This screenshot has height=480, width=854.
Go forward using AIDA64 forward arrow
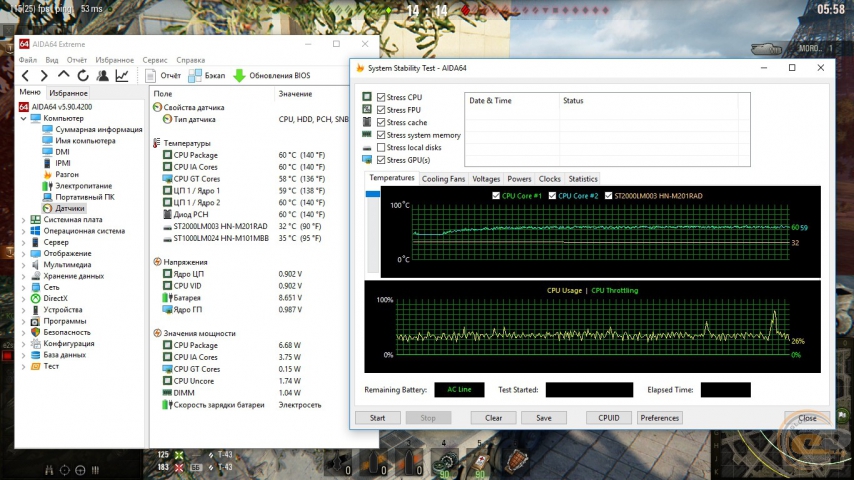pos(44,76)
